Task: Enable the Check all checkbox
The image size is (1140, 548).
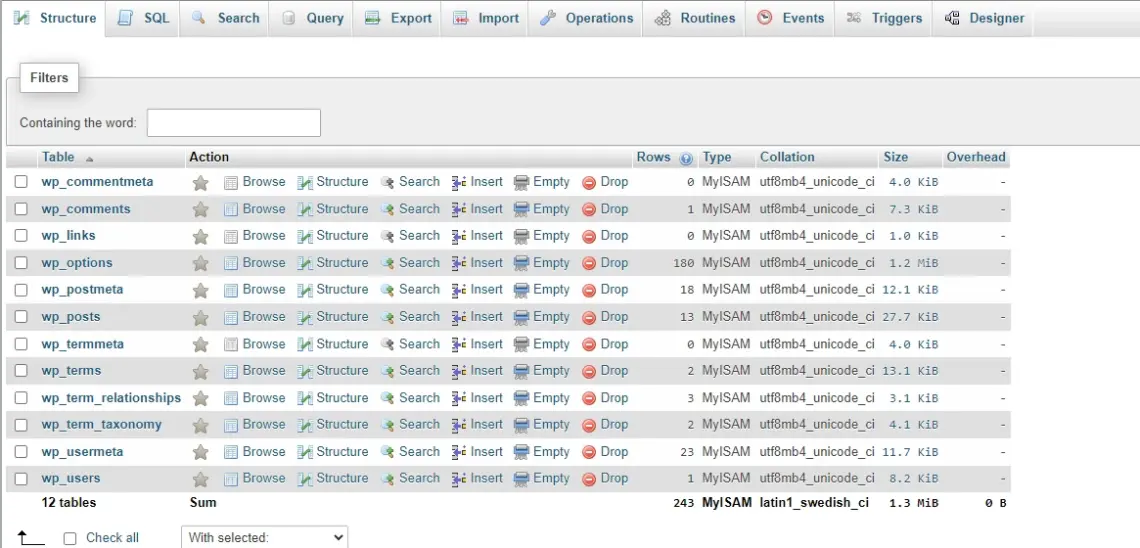Action: 70,539
